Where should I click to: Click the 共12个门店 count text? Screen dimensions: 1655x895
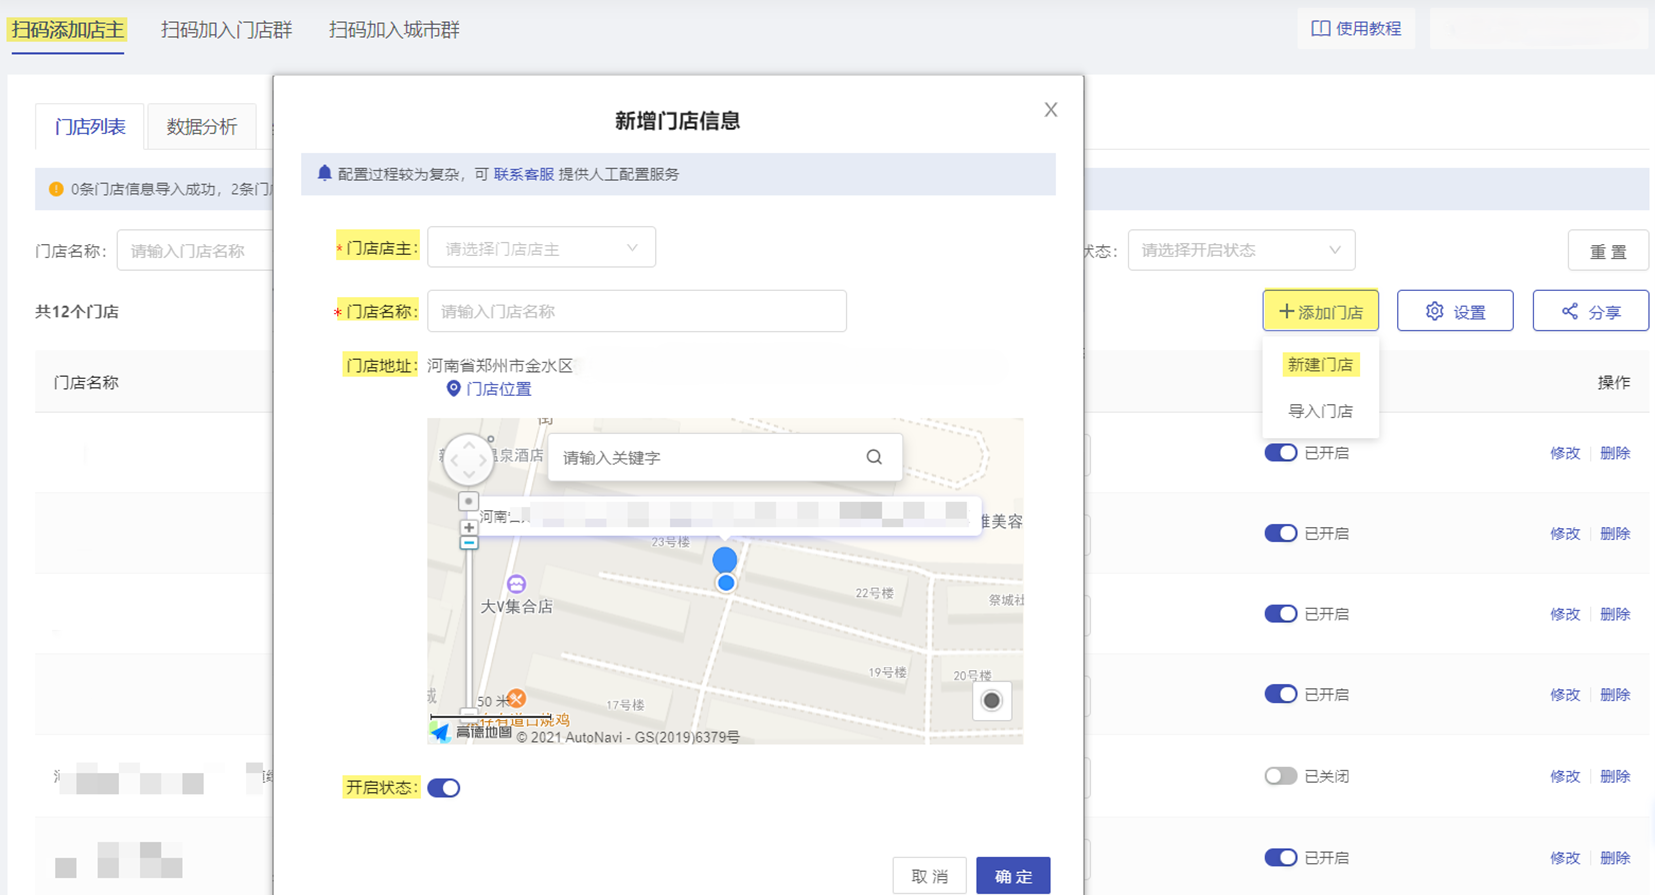[x=77, y=311]
